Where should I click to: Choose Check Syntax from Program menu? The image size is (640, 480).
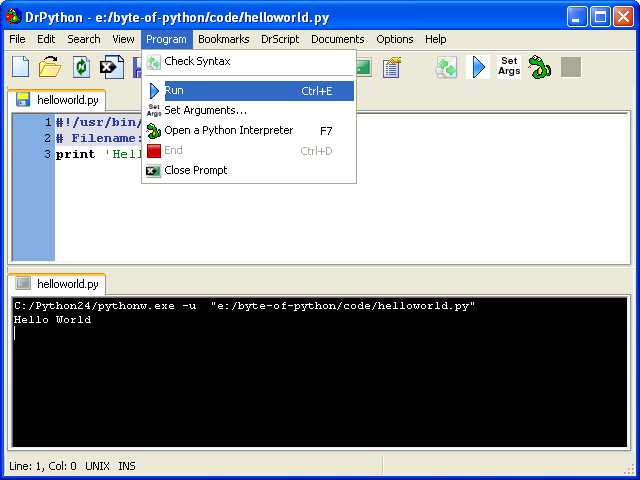249,62
